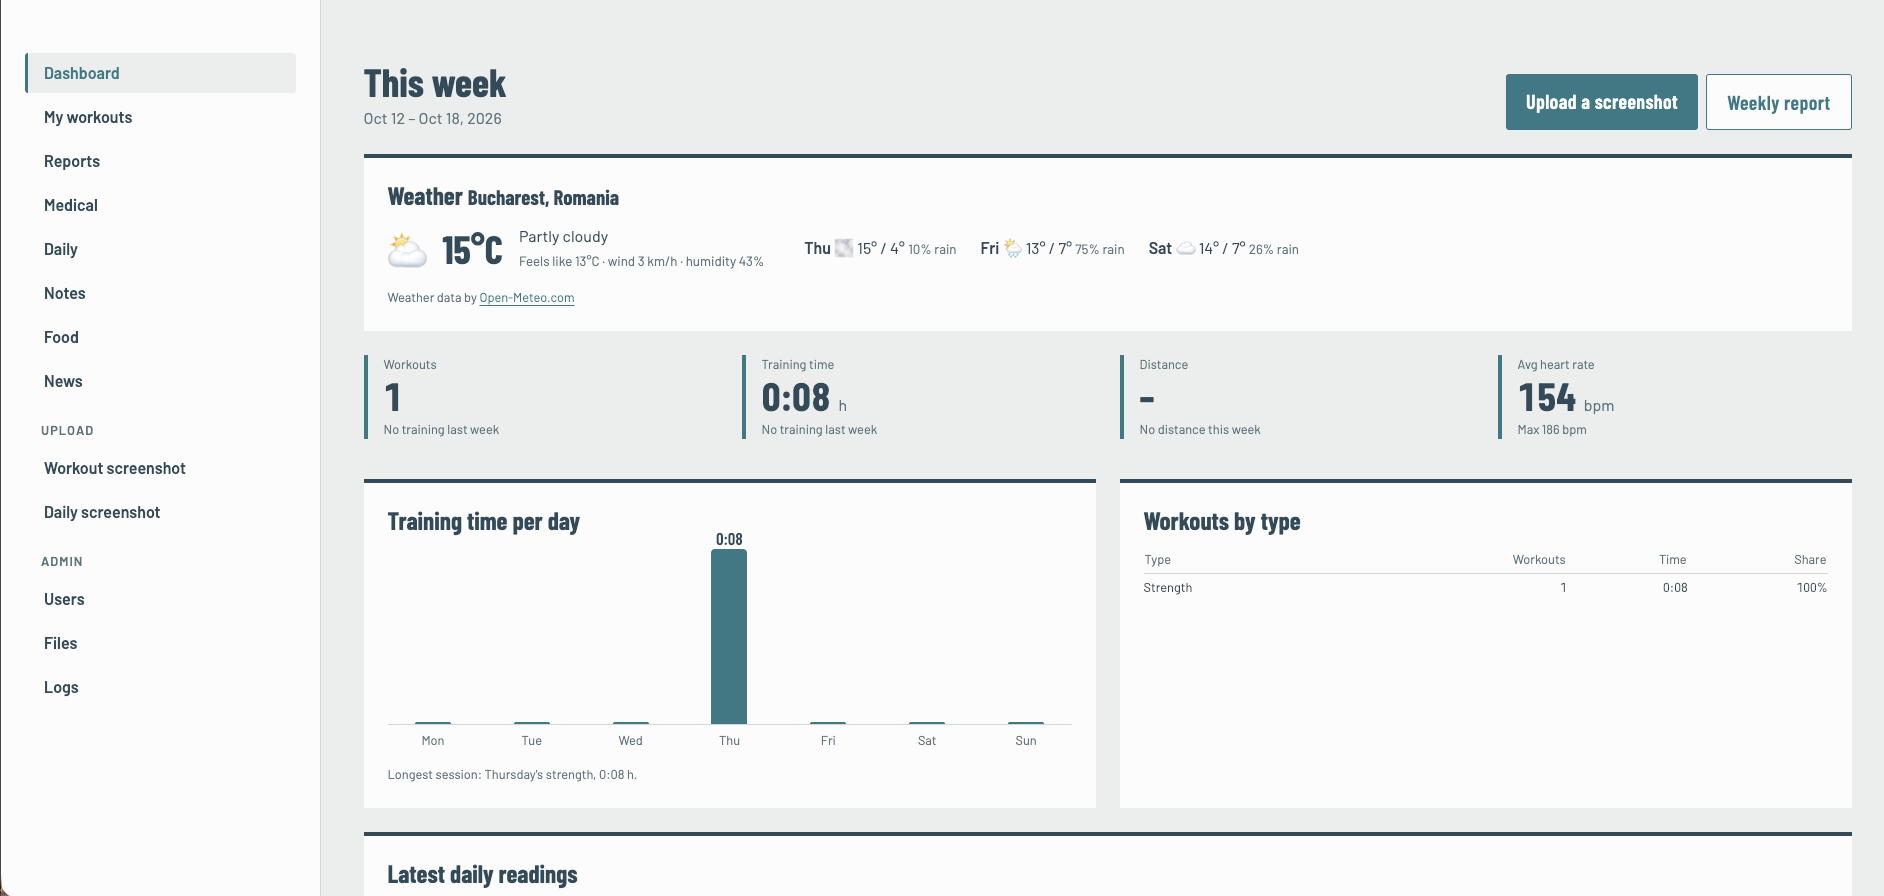Click Saturday's cloudy forecast icon

(x=1185, y=248)
